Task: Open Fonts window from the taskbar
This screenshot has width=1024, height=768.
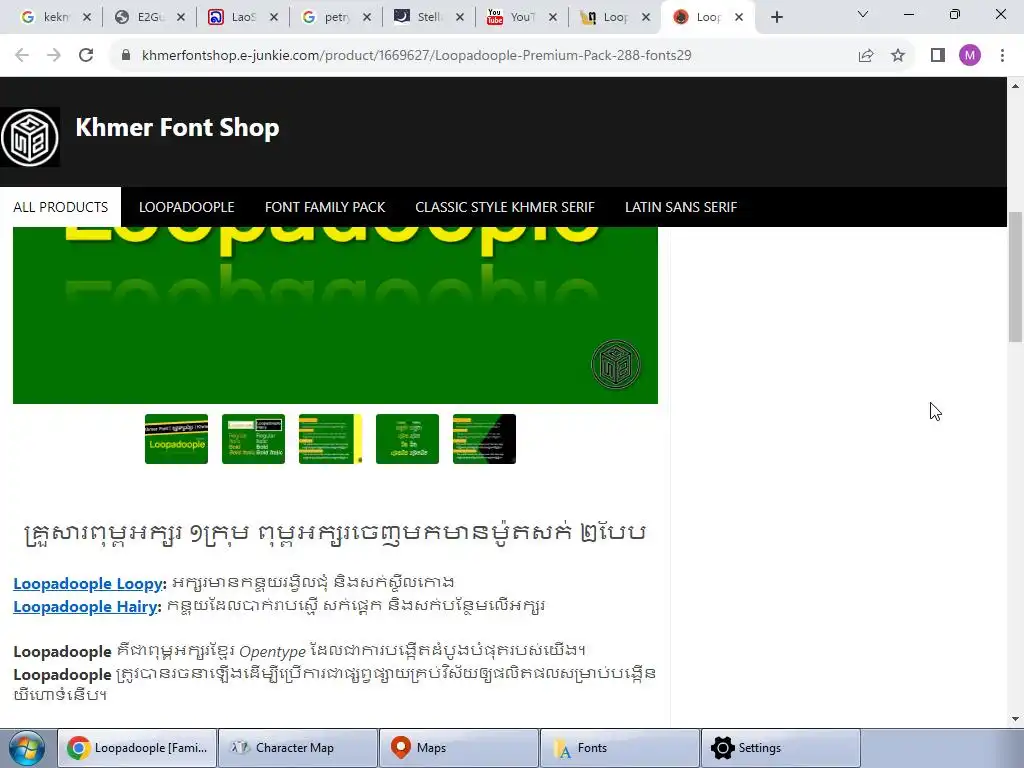Action: [x=619, y=748]
